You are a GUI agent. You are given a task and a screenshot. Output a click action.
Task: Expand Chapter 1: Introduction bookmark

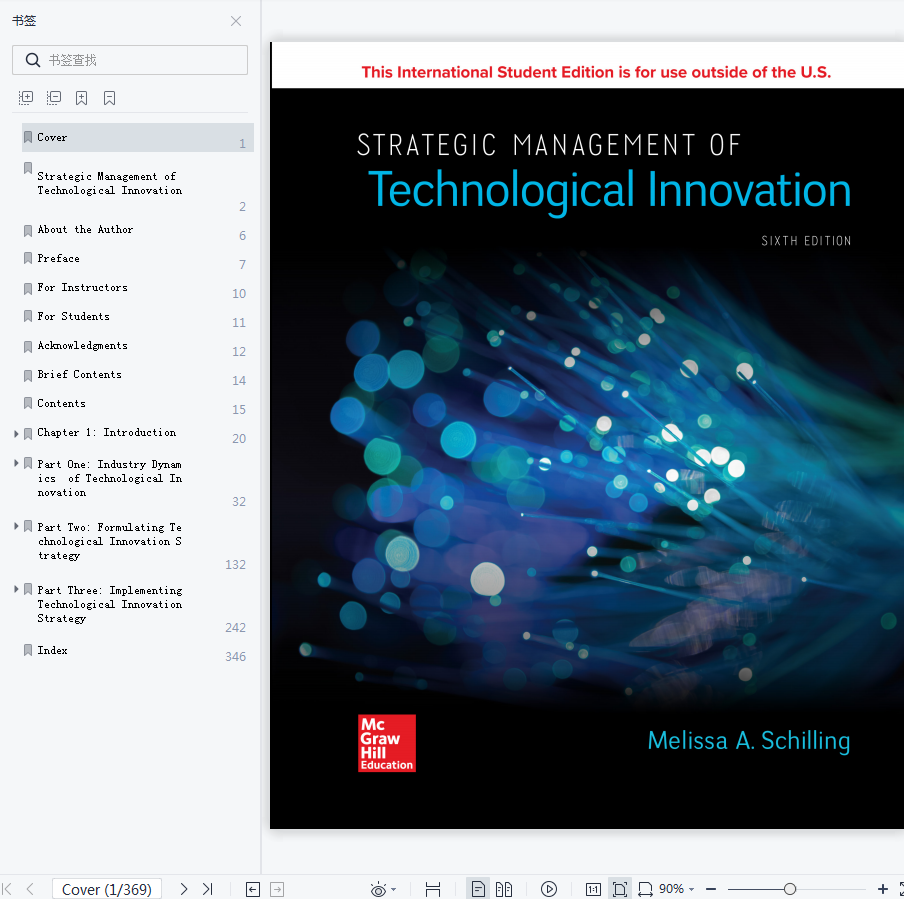pyautogui.click(x=16, y=434)
